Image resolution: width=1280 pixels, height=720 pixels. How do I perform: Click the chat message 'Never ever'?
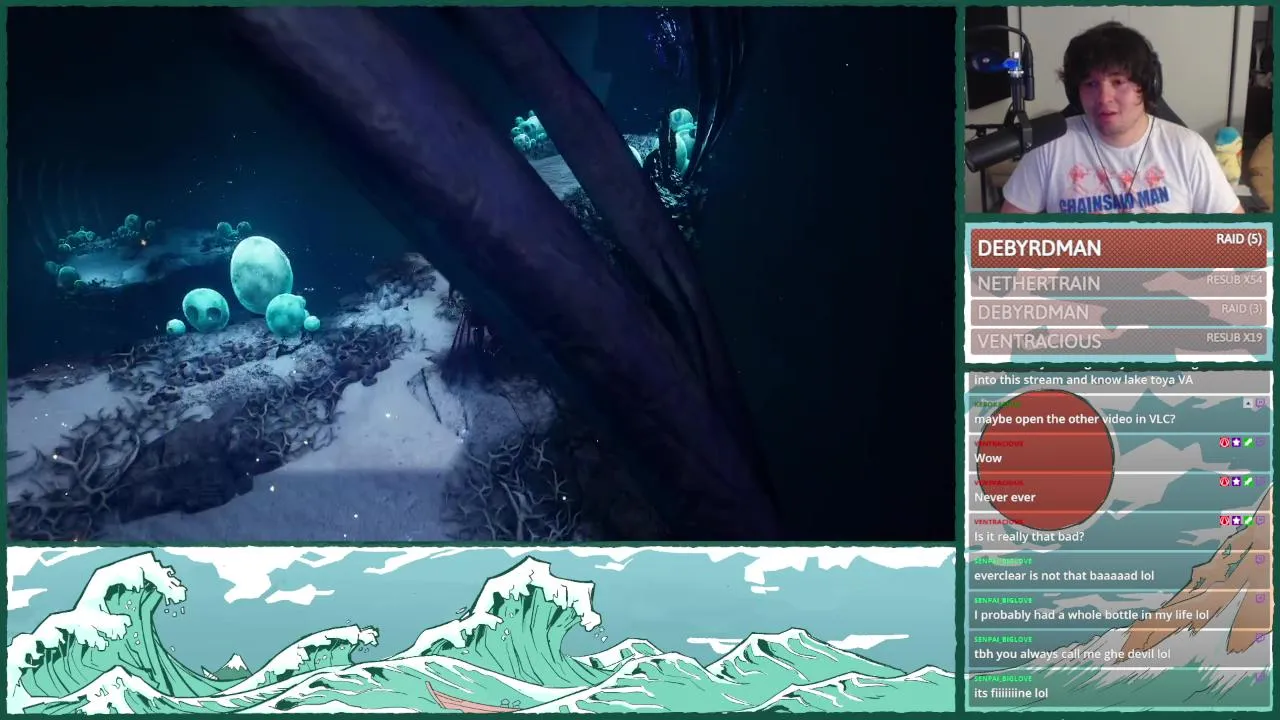pos(1005,497)
